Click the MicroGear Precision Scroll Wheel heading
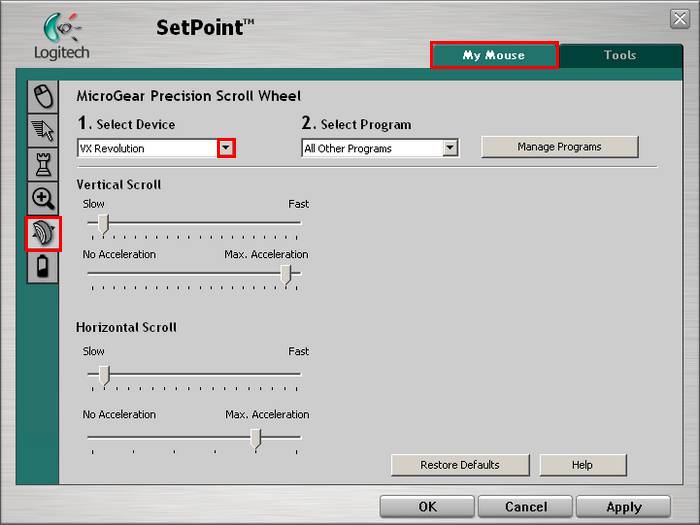 click(x=188, y=96)
